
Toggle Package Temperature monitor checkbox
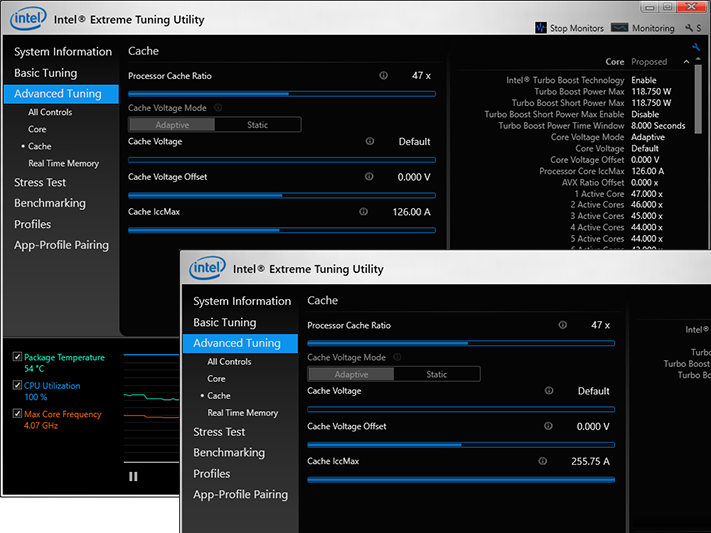17,357
